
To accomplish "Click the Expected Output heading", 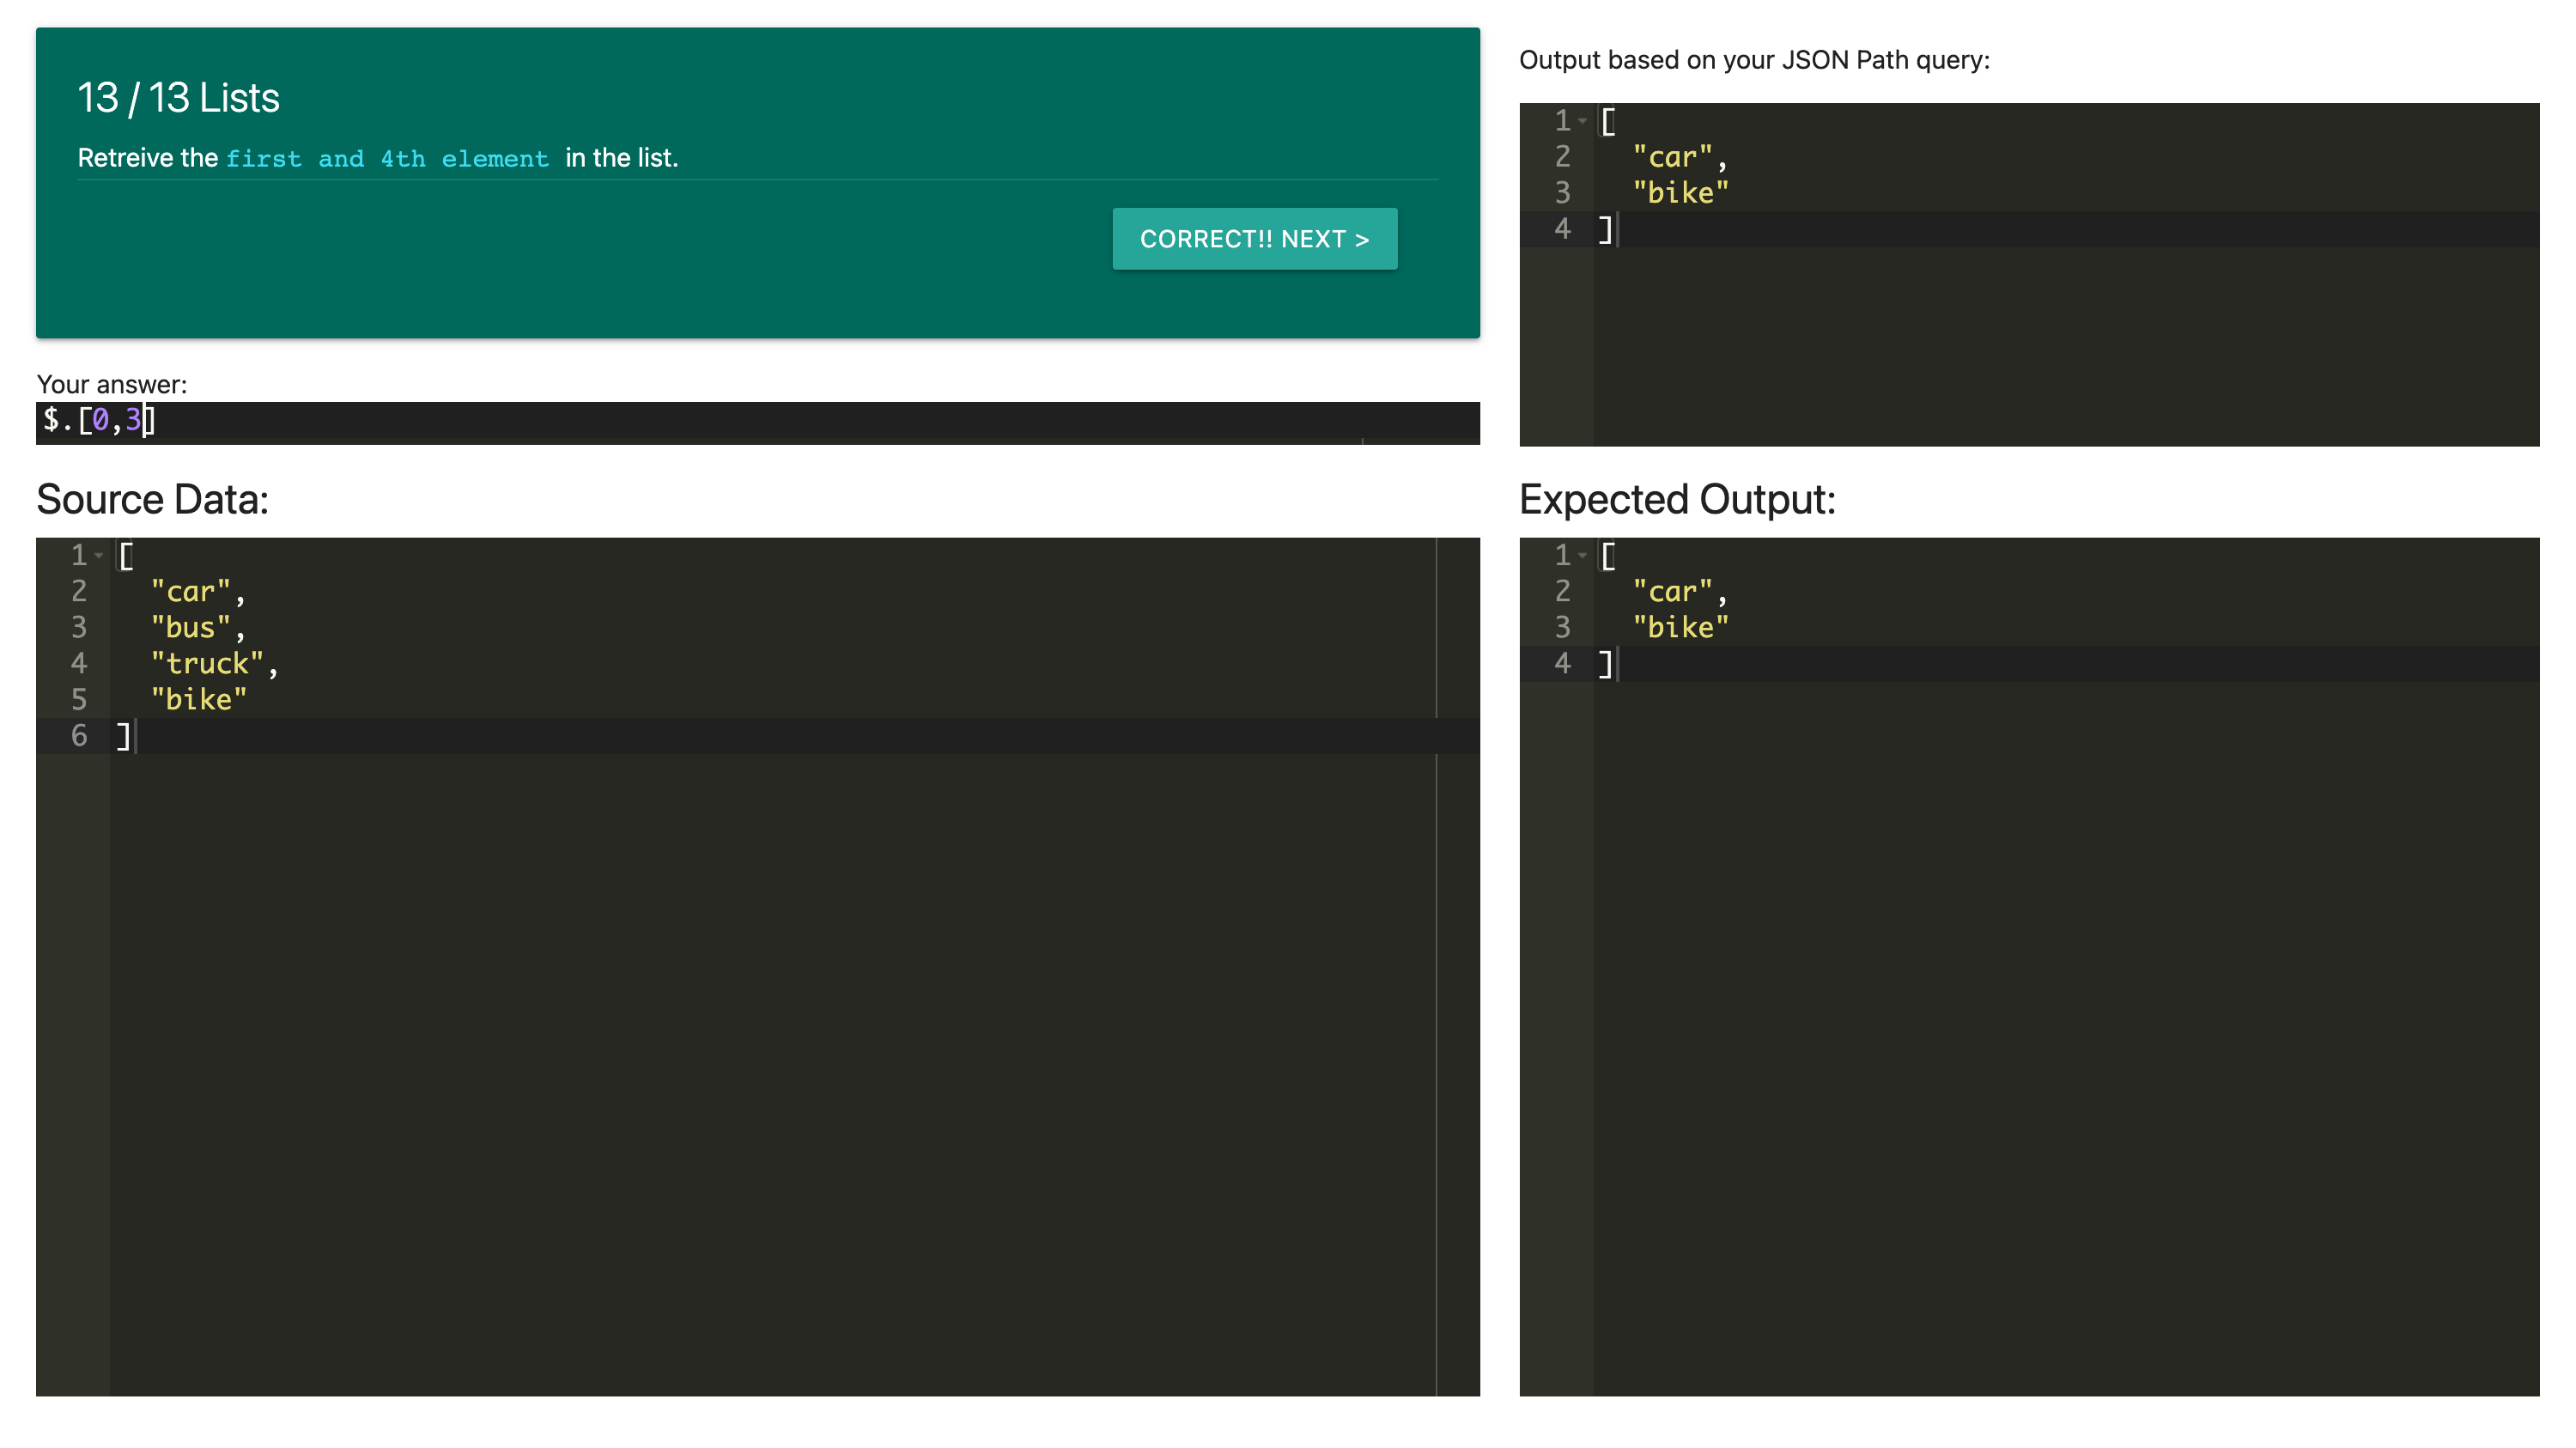I will pos(1677,500).
